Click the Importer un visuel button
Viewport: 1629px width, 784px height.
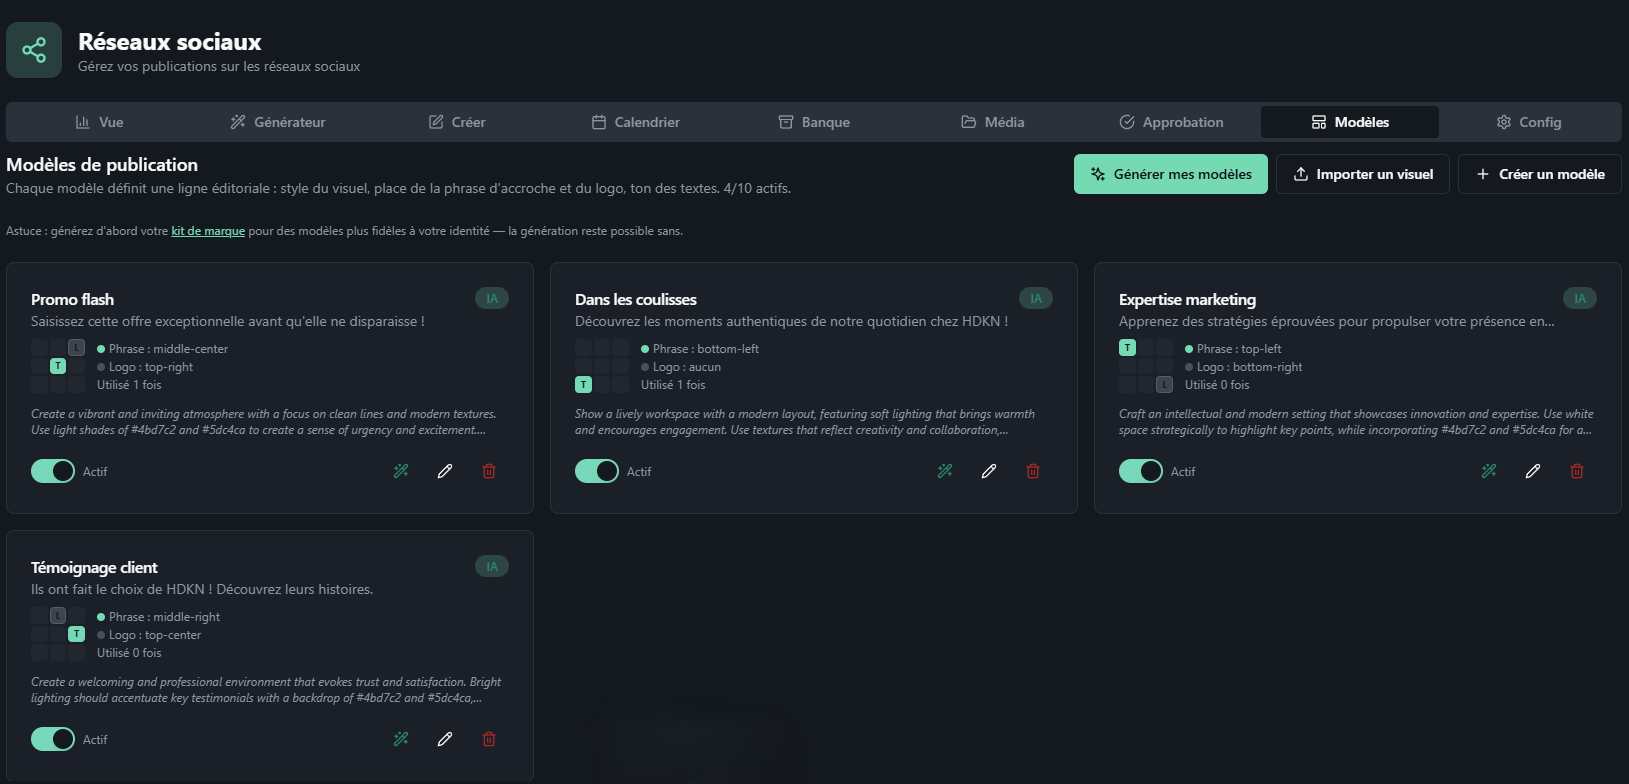[x=1363, y=174]
